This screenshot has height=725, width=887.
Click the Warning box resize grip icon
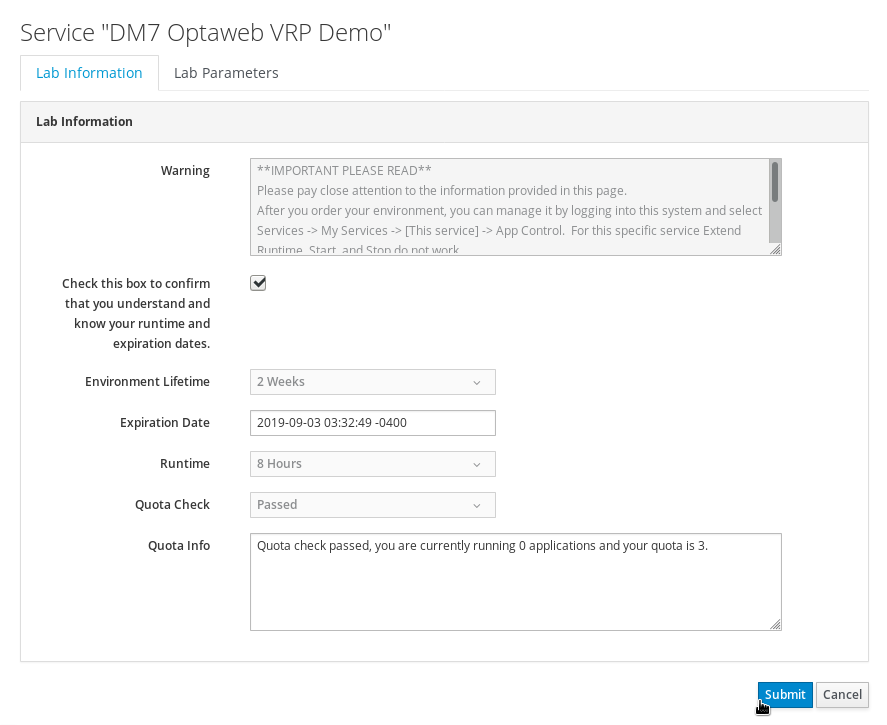point(775,249)
